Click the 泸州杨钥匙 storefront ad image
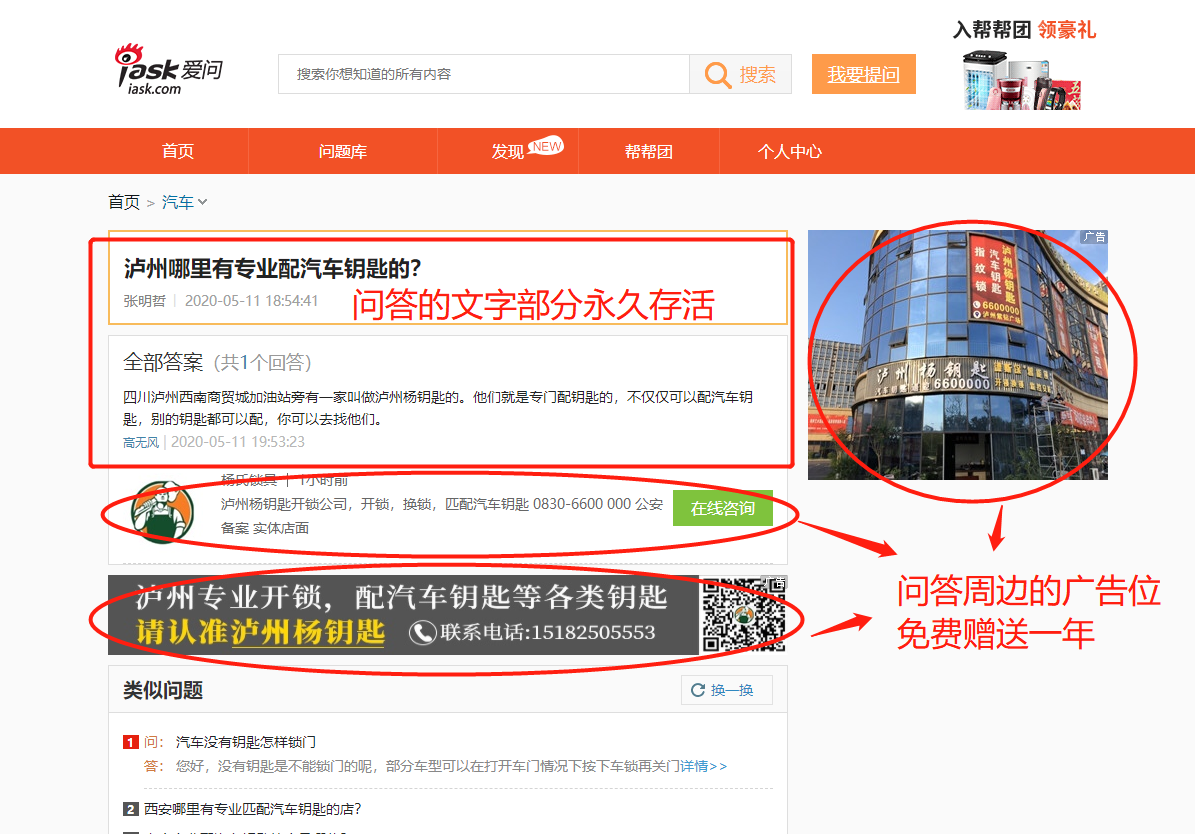This screenshot has width=1195, height=834. click(x=957, y=355)
